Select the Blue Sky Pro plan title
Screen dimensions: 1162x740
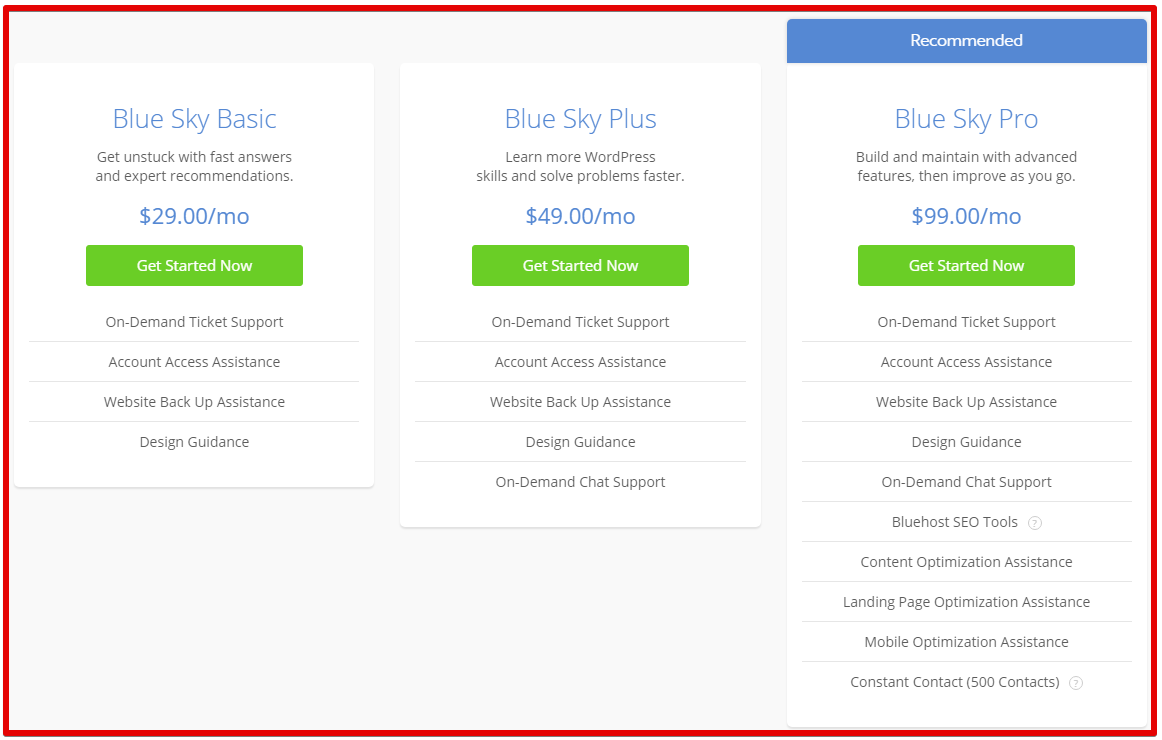click(966, 119)
